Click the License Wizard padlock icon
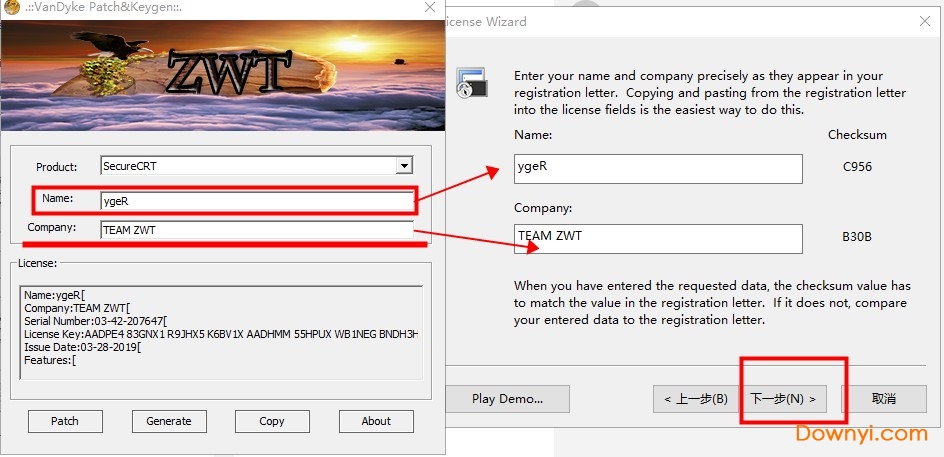944x457 pixels. pyautogui.click(x=471, y=82)
